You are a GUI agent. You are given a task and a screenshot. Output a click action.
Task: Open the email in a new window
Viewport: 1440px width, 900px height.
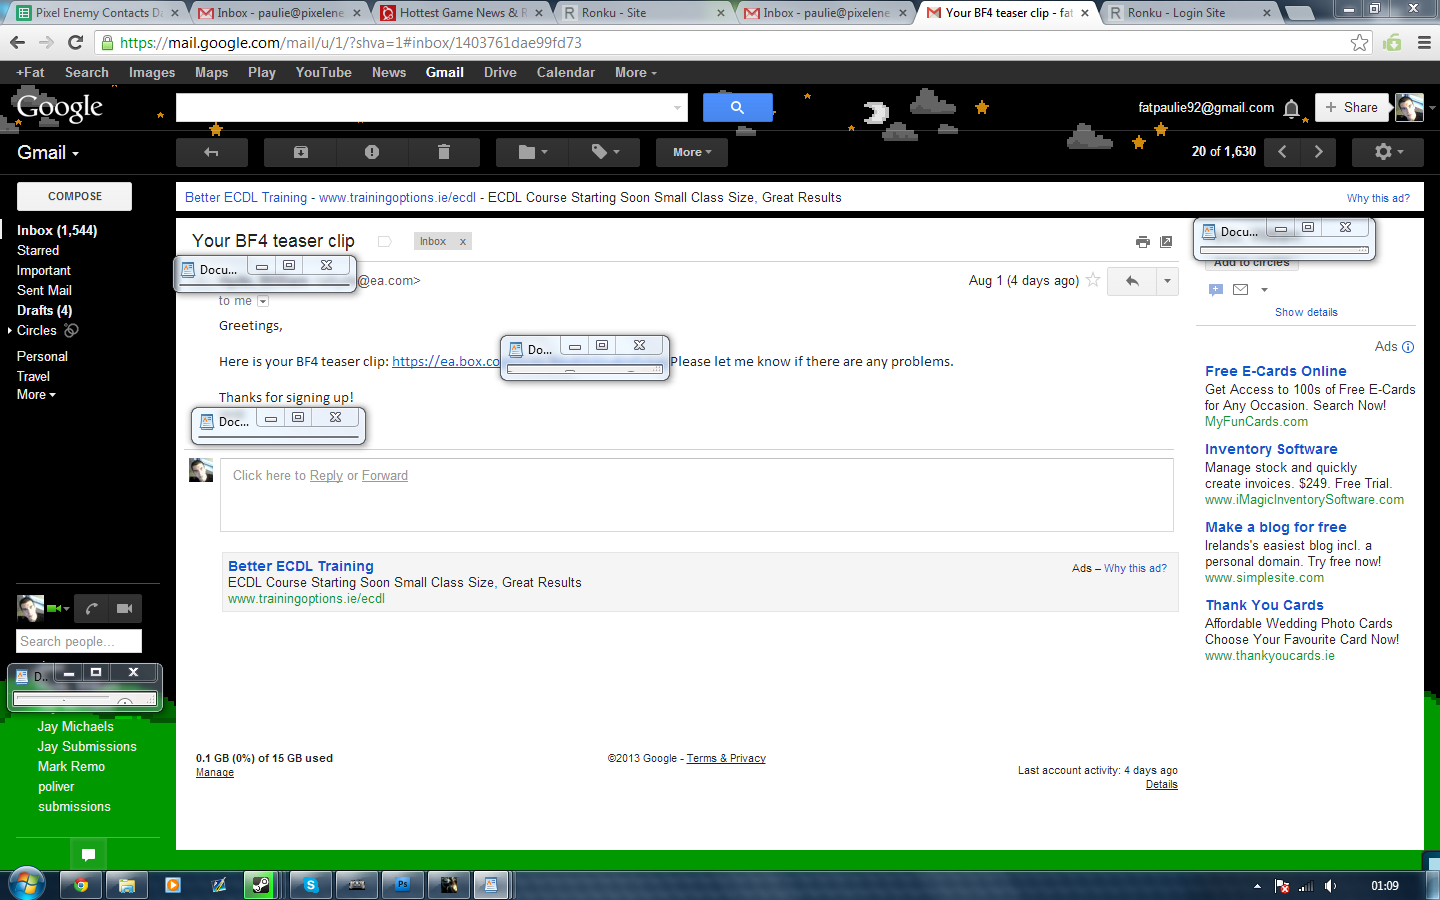click(x=1166, y=242)
